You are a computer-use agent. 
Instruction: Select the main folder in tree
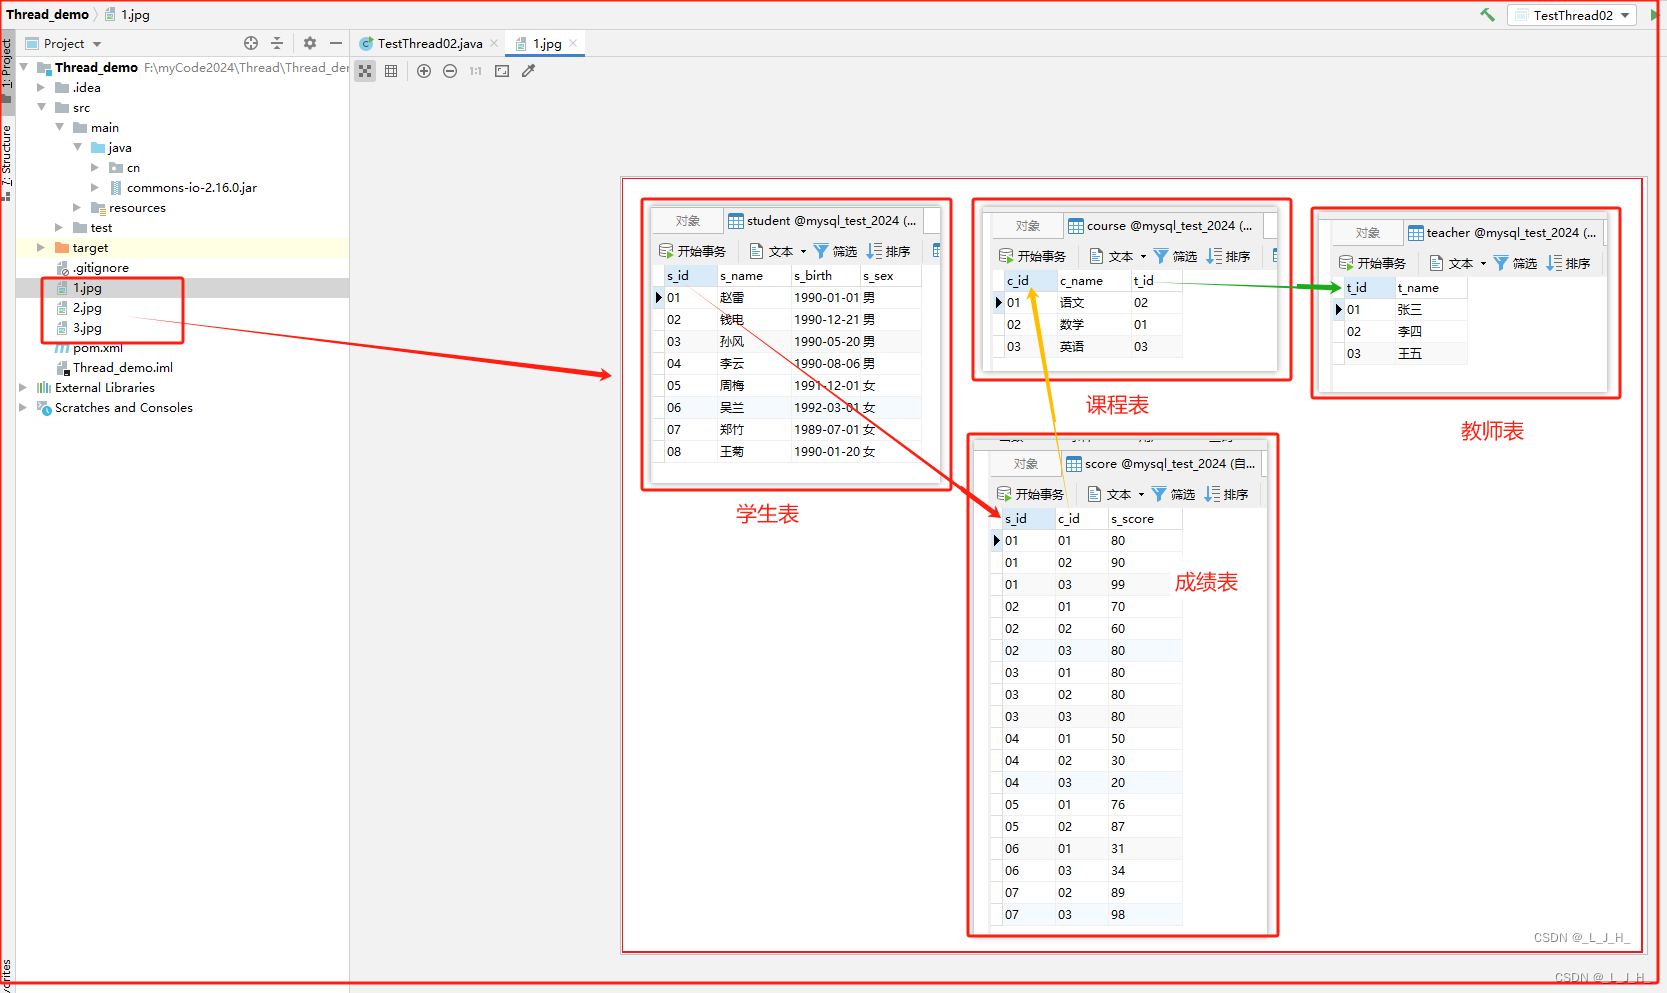click(104, 127)
